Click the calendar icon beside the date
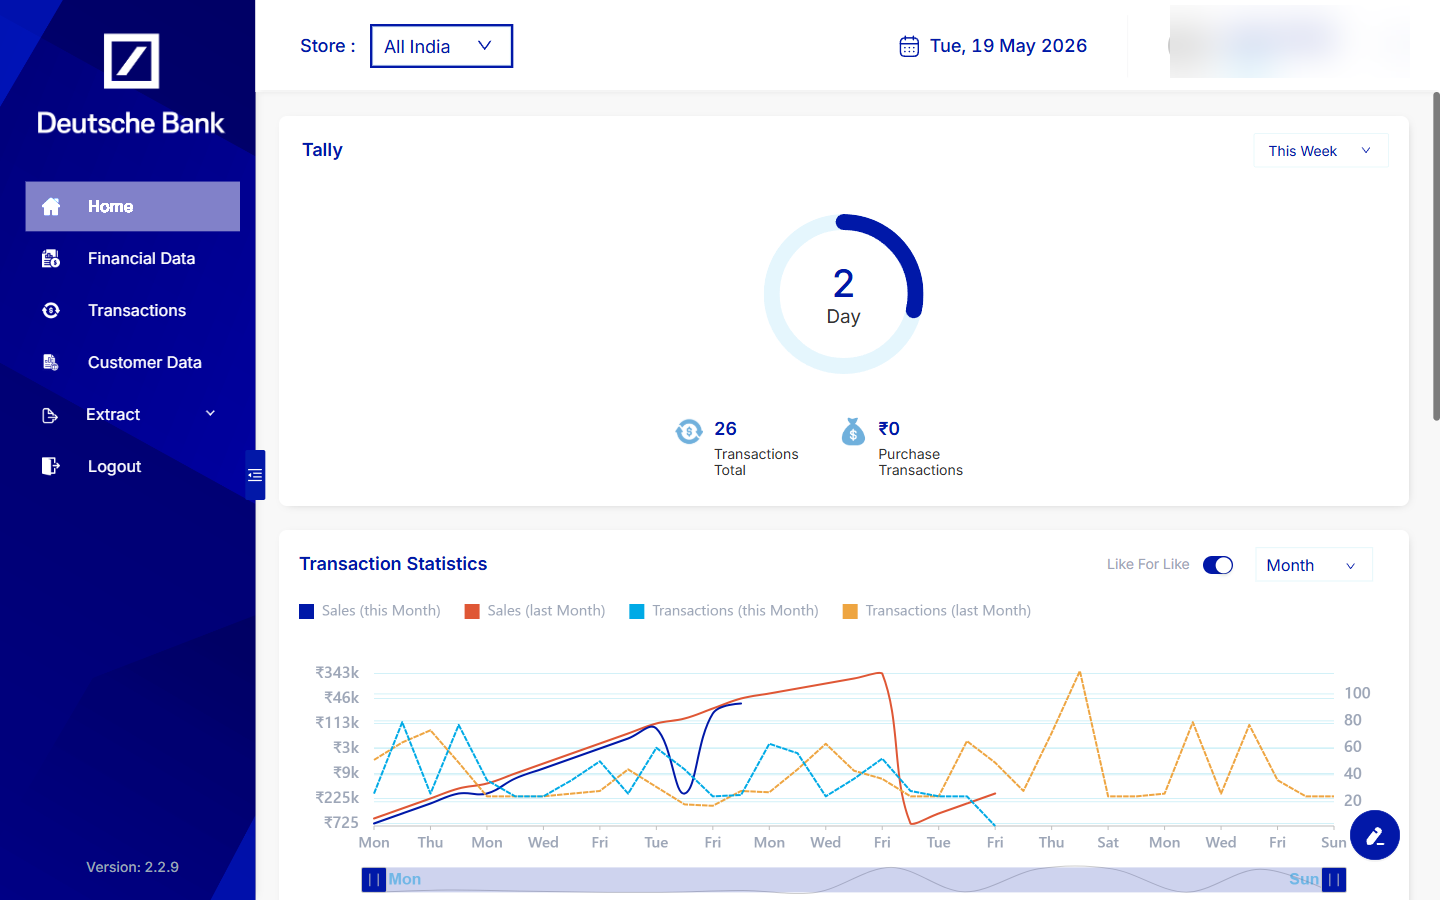 pos(909,46)
